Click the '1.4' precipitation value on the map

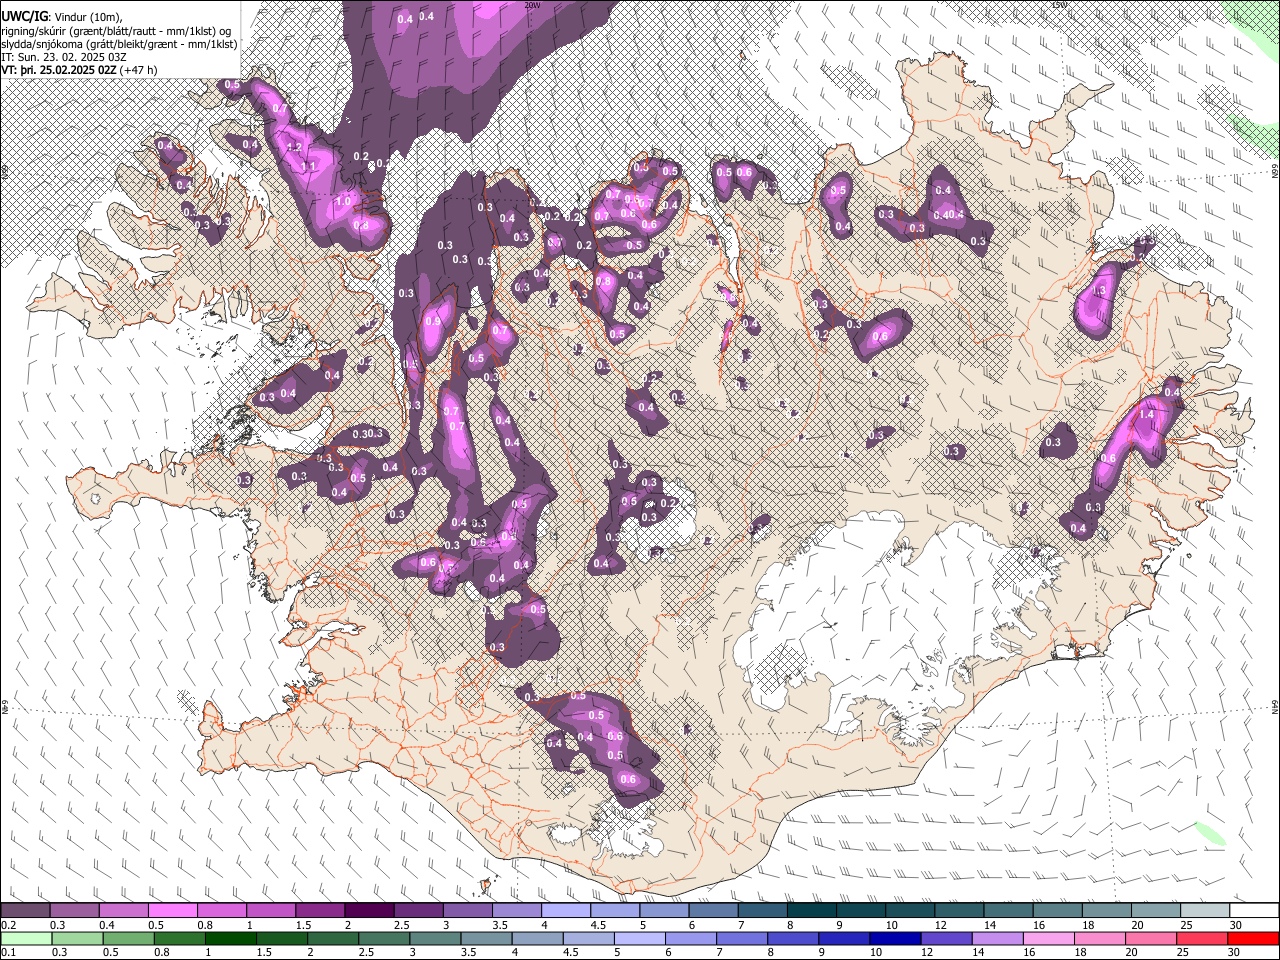1147,414
